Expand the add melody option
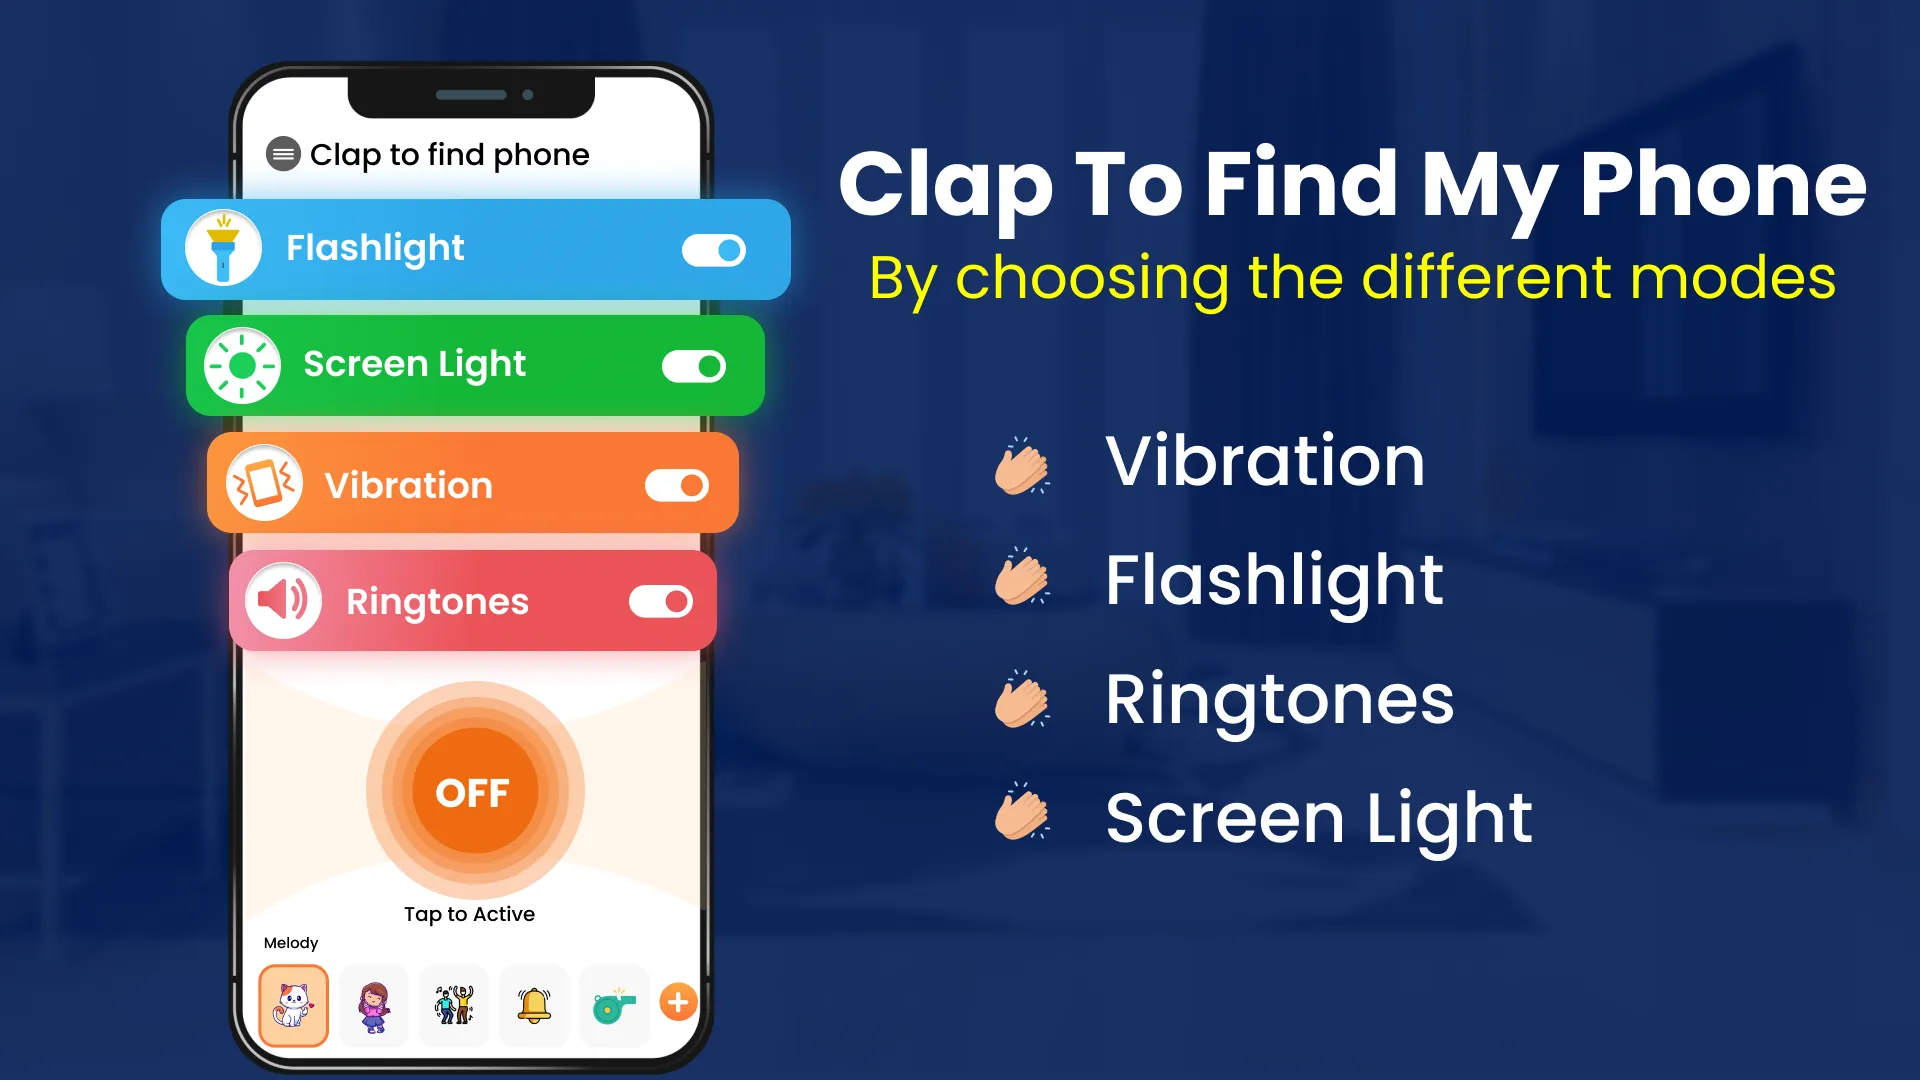The width and height of the screenshot is (1920, 1080). point(678,1002)
